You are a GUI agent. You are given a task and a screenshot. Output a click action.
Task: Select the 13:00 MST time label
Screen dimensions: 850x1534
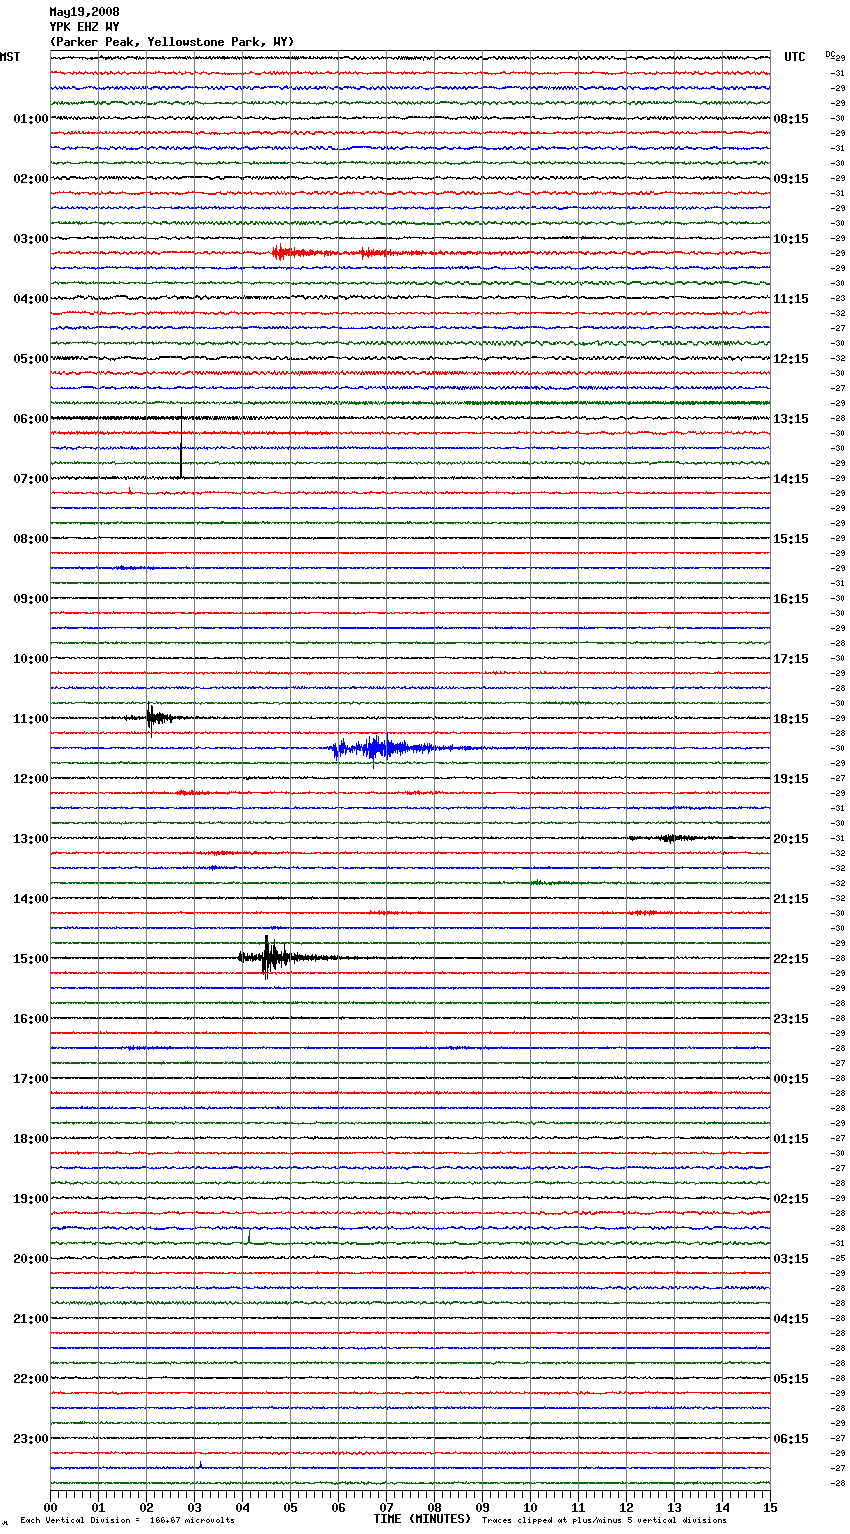pyautogui.click(x=30, y=839)
